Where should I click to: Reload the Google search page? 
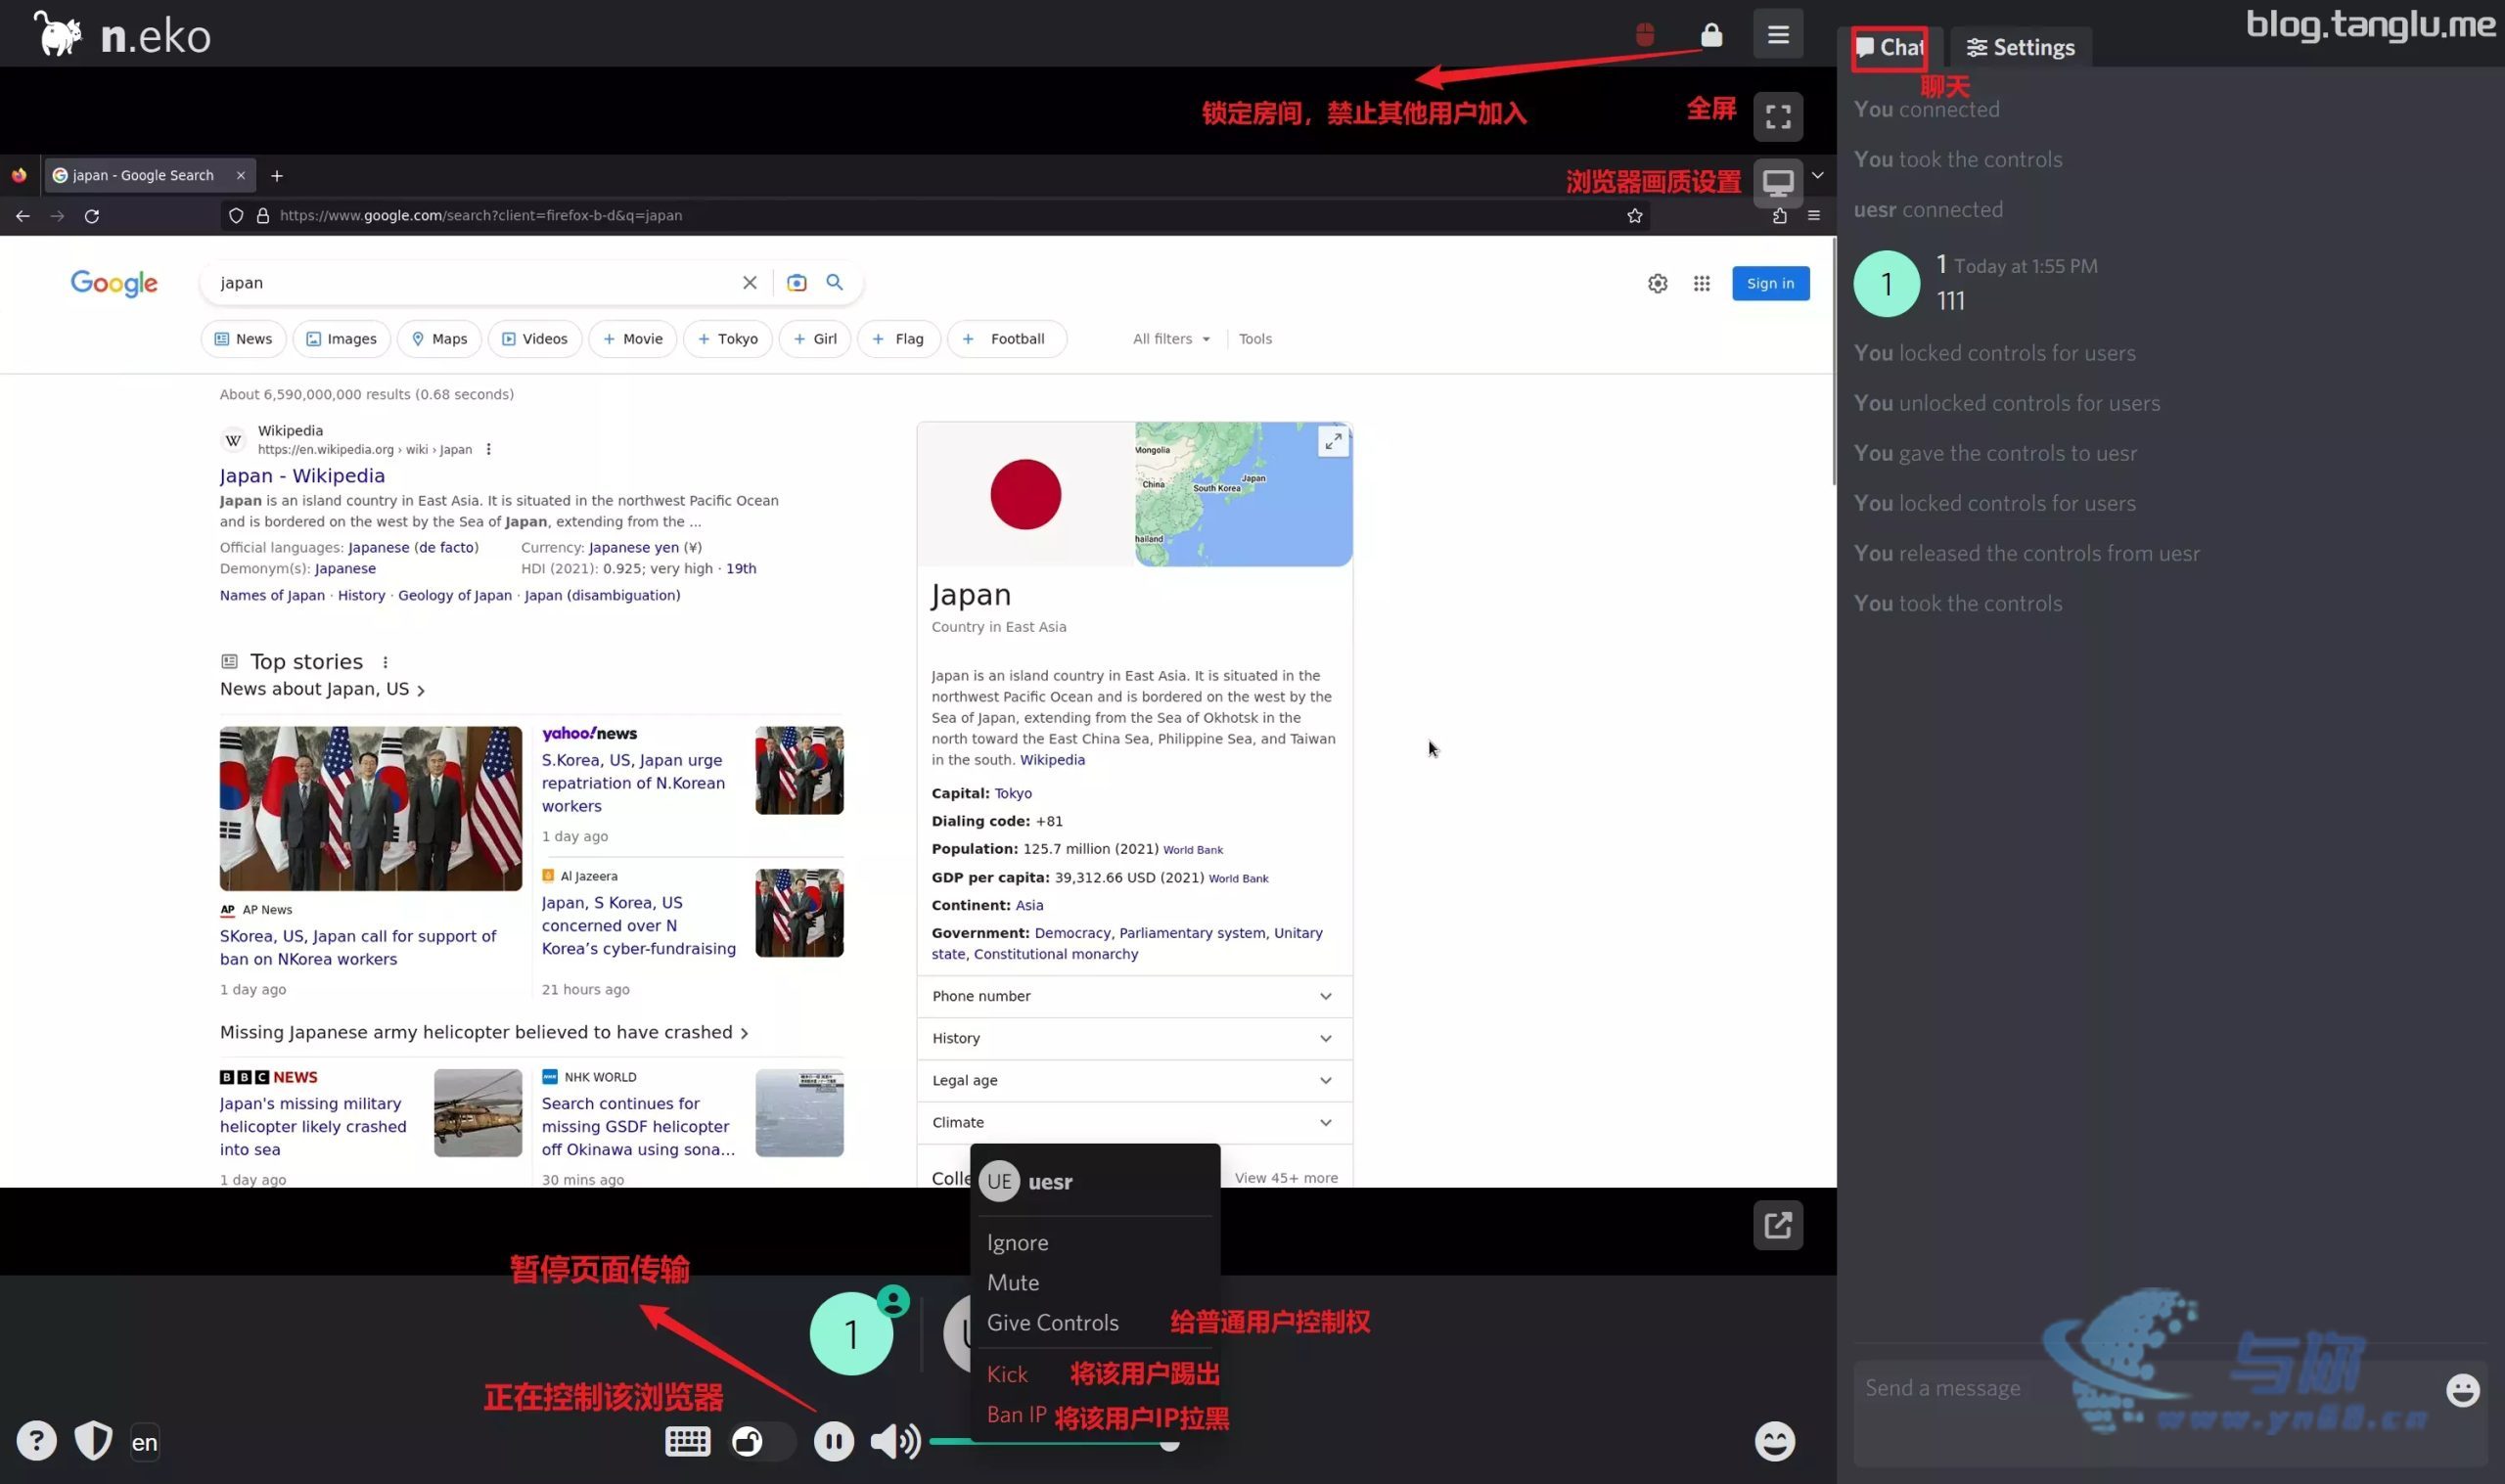92,216
